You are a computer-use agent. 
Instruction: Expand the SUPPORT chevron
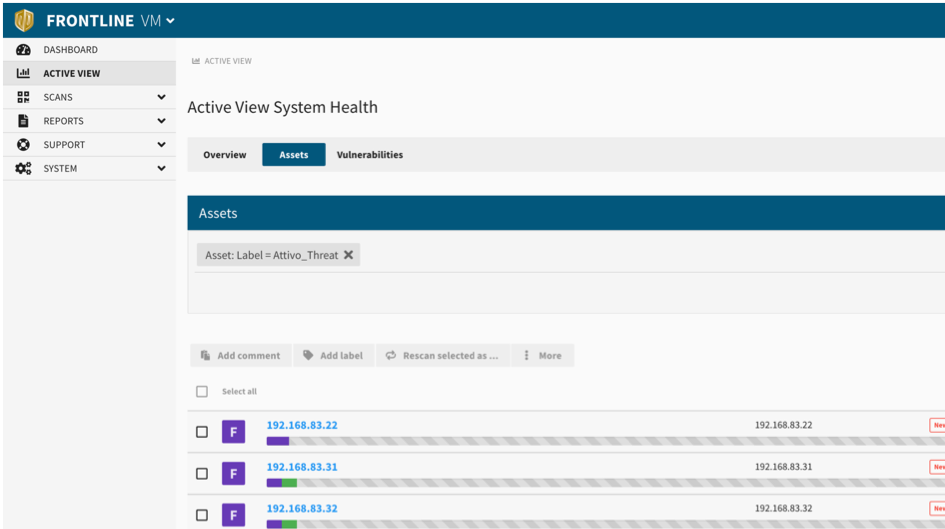point(161,145)
